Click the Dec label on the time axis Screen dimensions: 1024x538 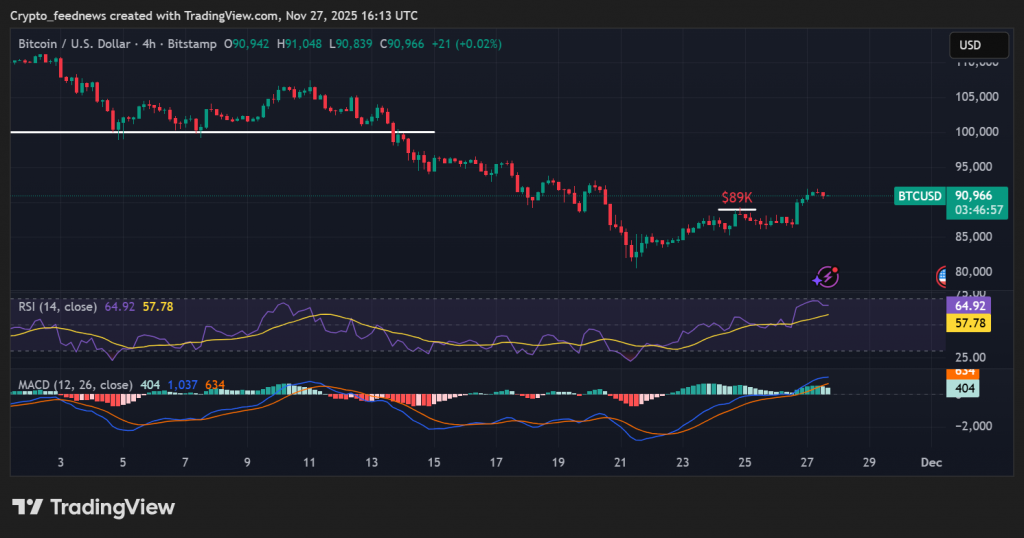click(931, 463)
